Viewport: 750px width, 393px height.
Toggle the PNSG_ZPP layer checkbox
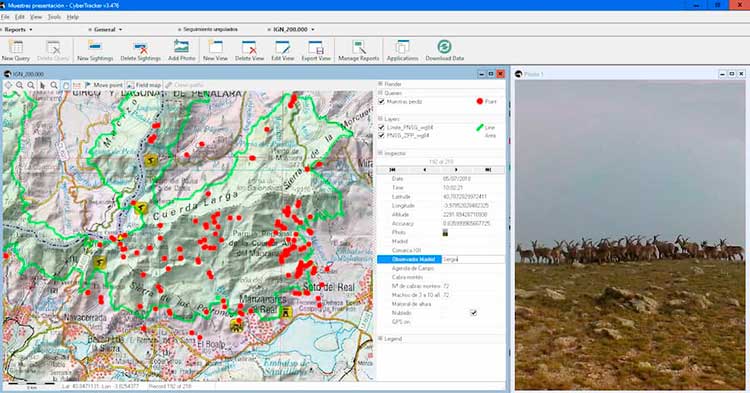pyautogui.click(x=381, y=136)
